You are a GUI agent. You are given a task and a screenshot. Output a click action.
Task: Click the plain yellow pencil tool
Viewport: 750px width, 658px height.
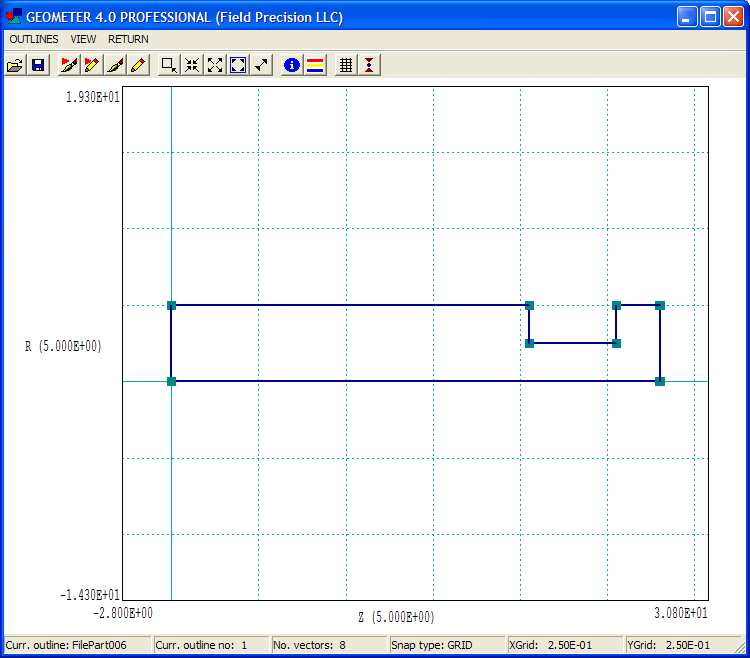click(x=138, y=65)
